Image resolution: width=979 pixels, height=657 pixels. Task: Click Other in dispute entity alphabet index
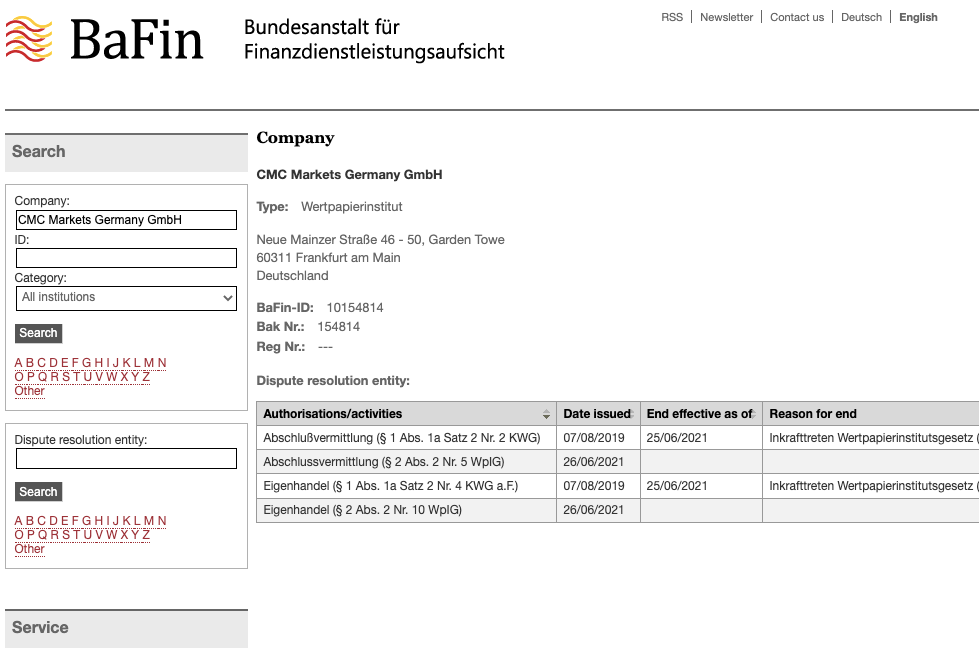click(x=29, y=549)
